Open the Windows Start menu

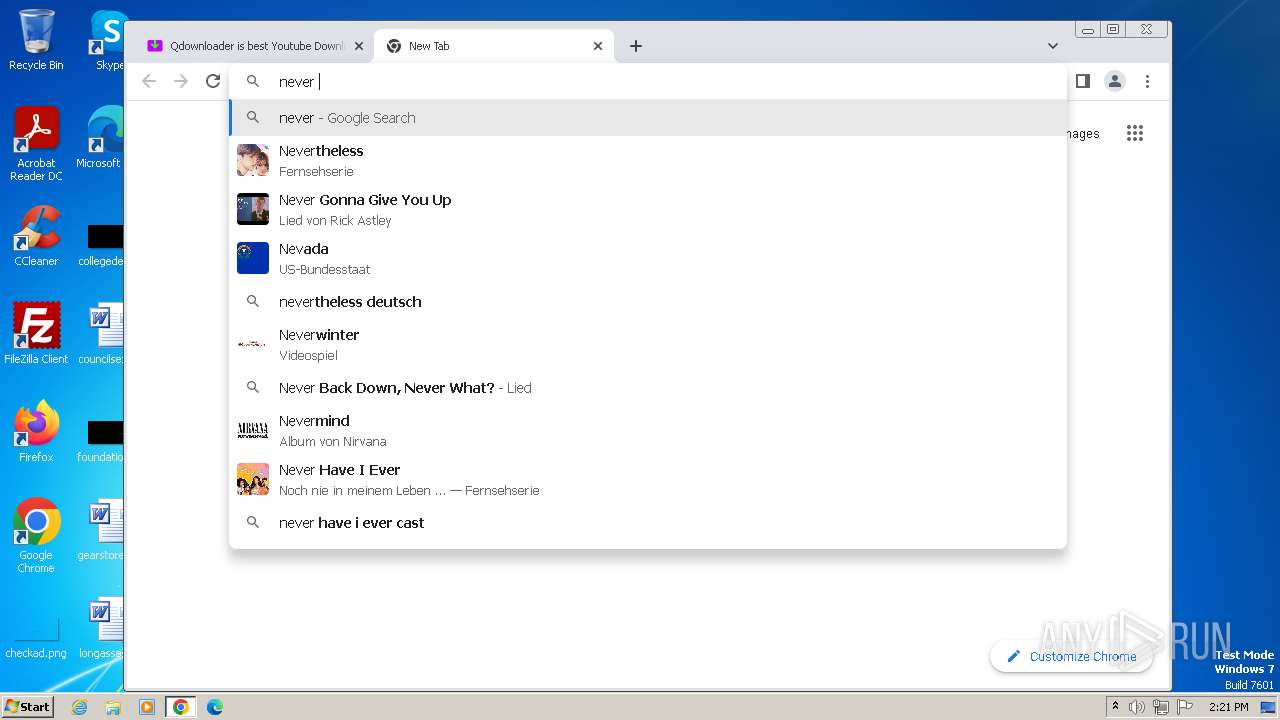click(28, 706)
